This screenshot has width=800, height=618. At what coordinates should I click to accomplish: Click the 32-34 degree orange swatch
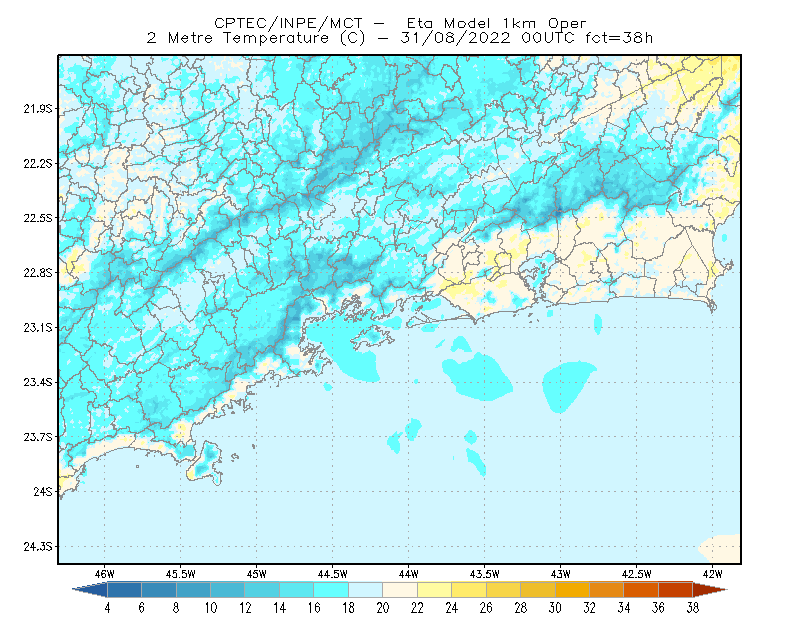607,590
